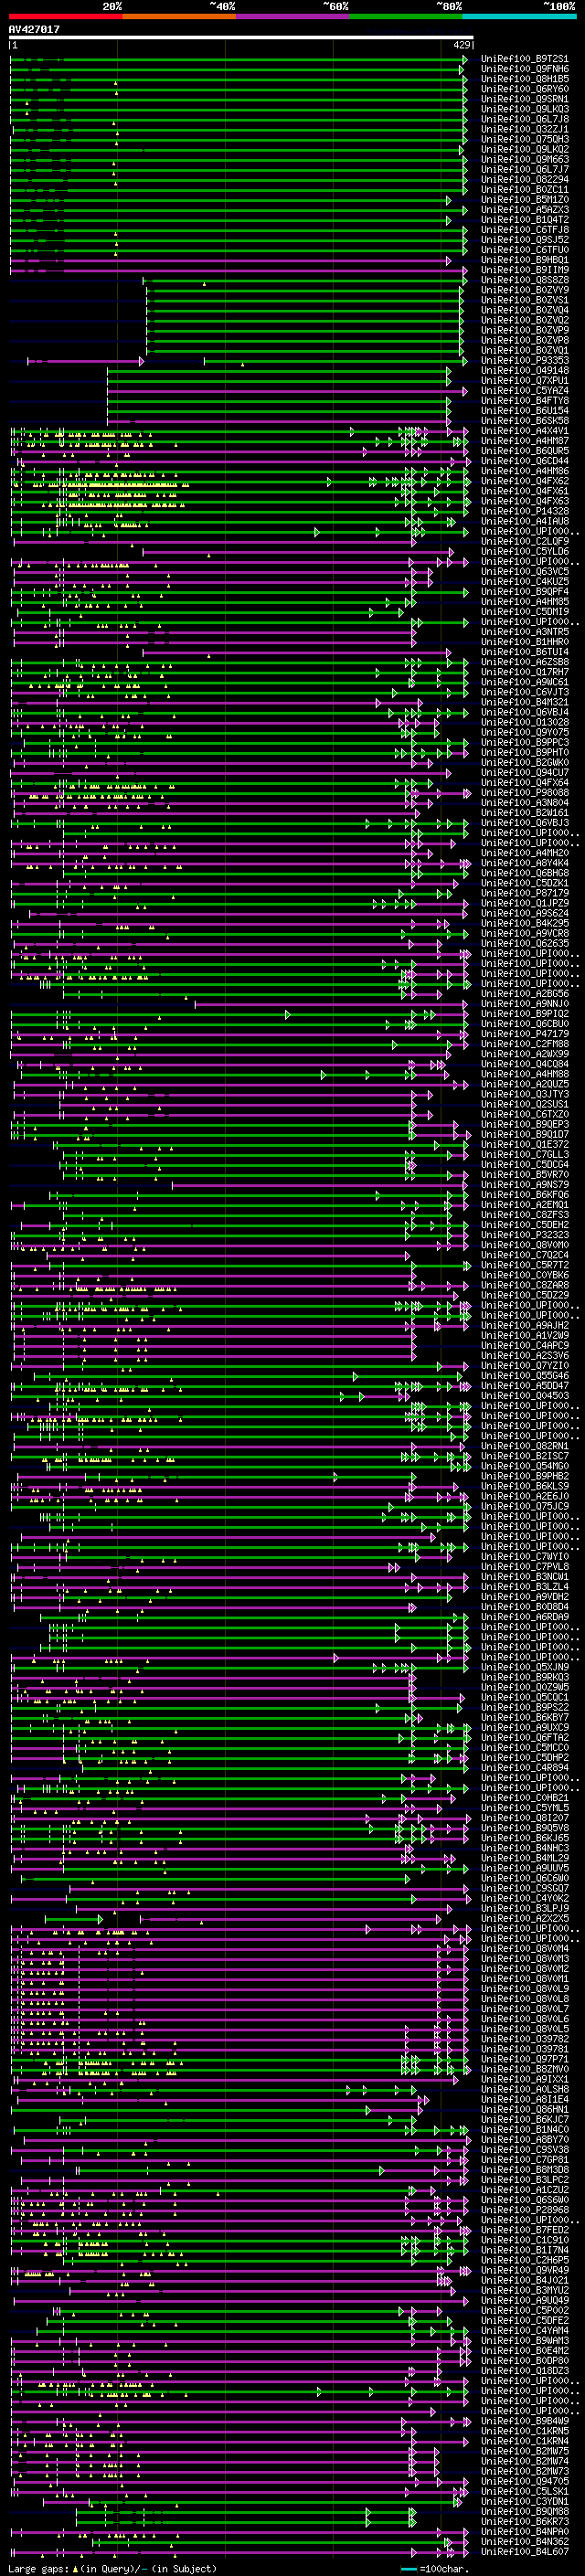585x2576 pixels.
Task: Open UniRef100_Q18DZ3 entry
Action: pos(525,2370)
